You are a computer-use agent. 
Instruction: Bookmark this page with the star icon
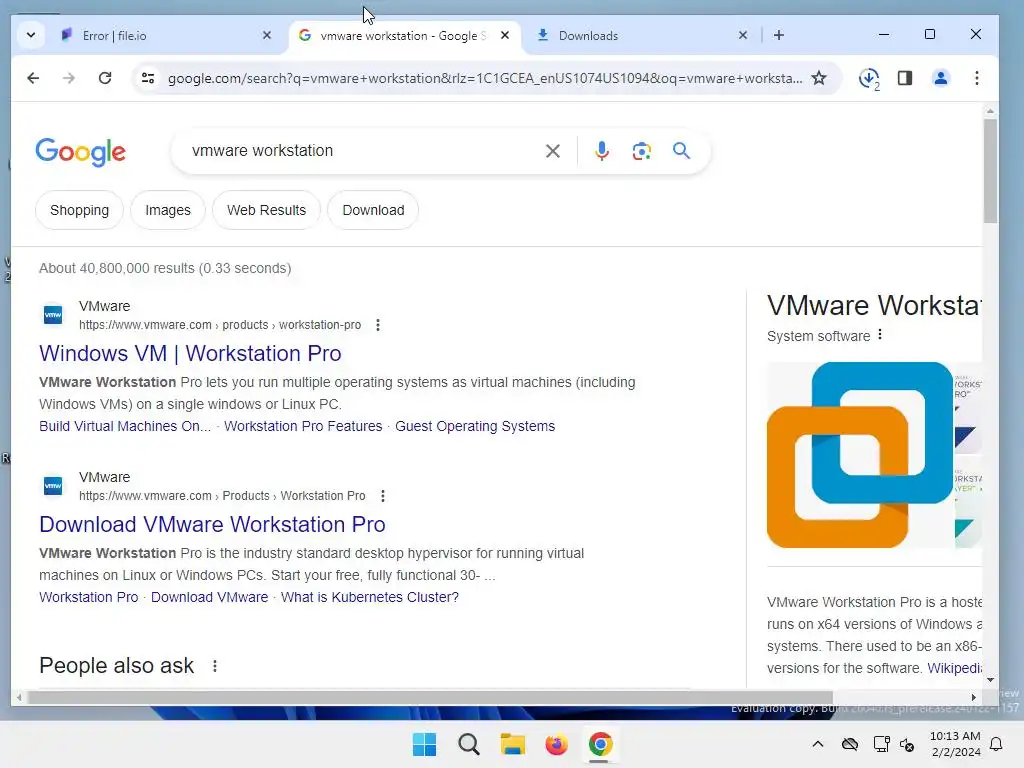(x=818, y=78)
